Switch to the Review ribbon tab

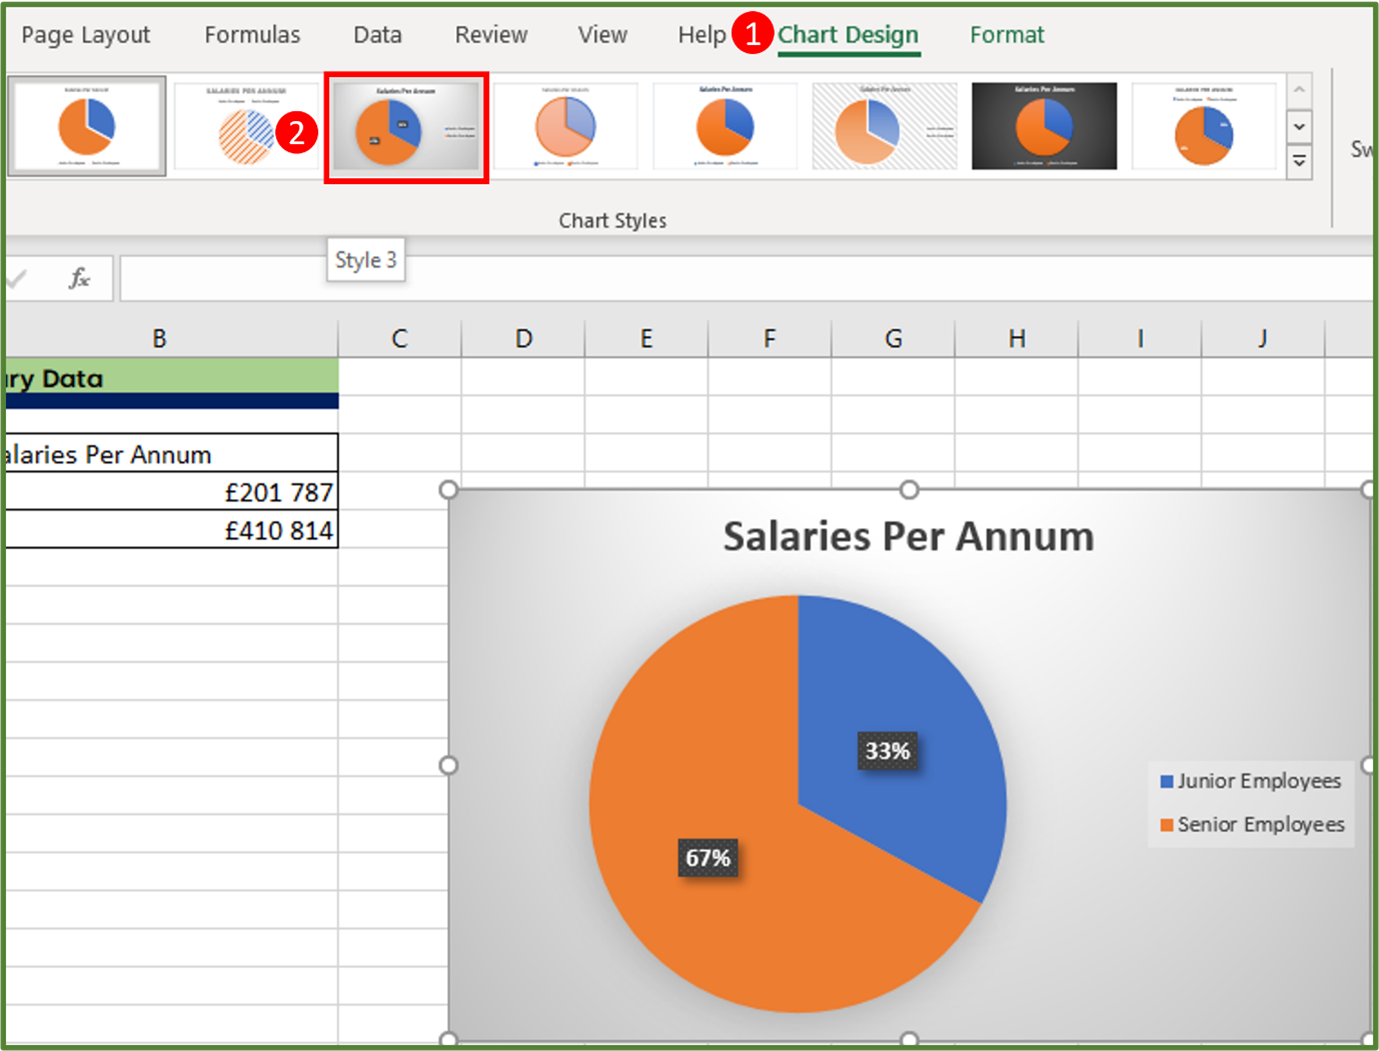[490, 34]
